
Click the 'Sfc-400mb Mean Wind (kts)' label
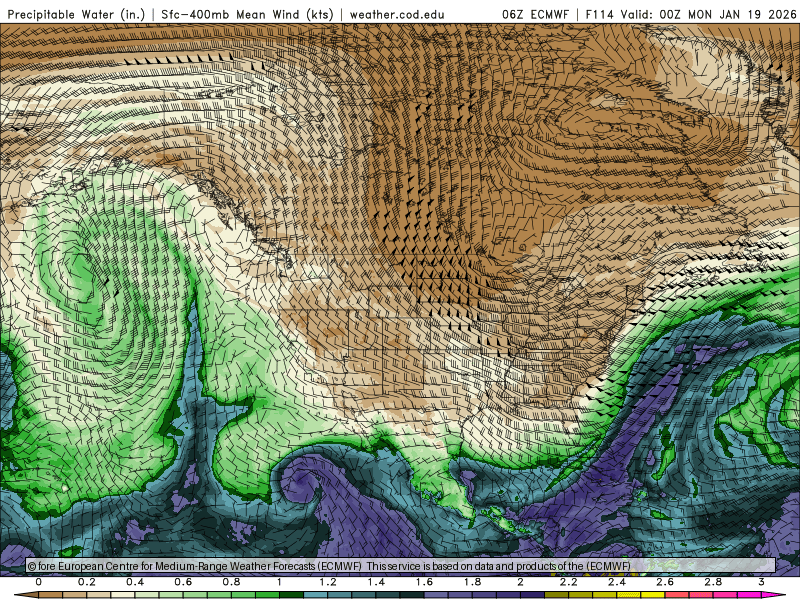[x=247, y=14]
